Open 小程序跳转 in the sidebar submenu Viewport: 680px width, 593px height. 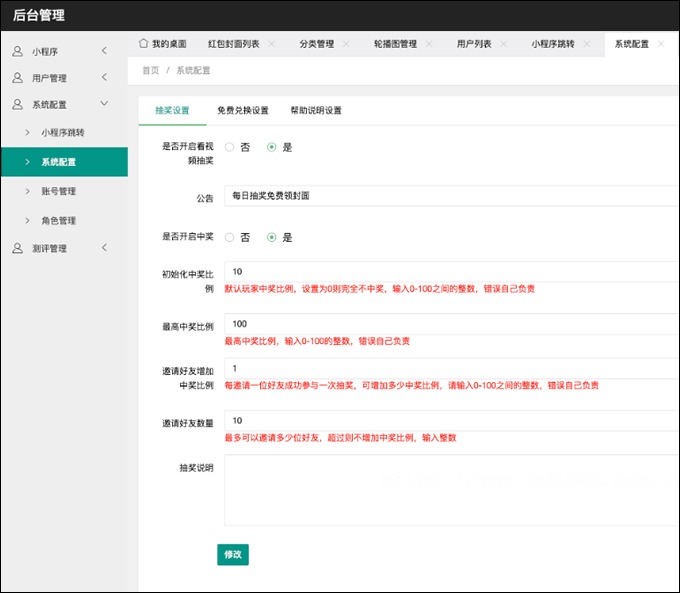[x=64, y=132]
